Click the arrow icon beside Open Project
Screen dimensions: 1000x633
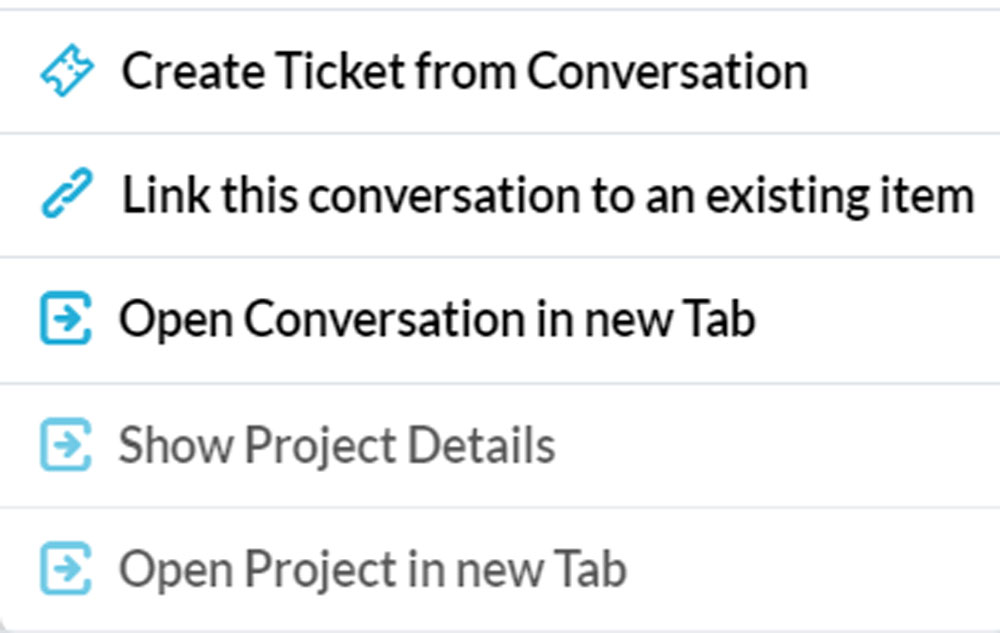click(67, 569)
